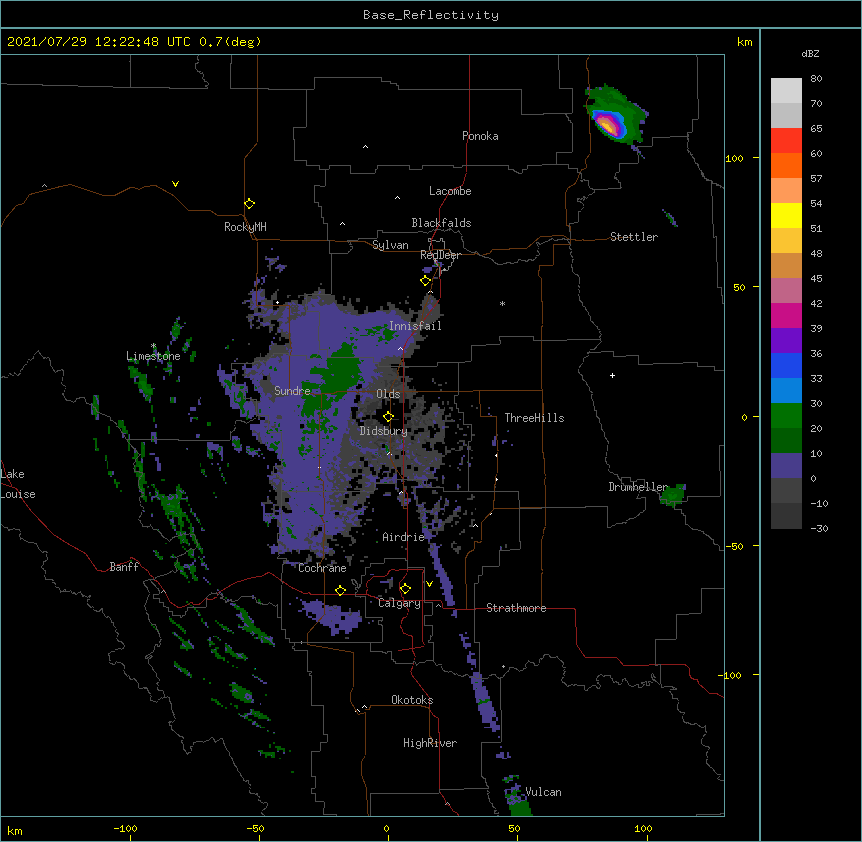This screenshot has height=842, width=862.
Task: Click the yellow V marker east of Calgary
Action: click(x=429, y=584)
